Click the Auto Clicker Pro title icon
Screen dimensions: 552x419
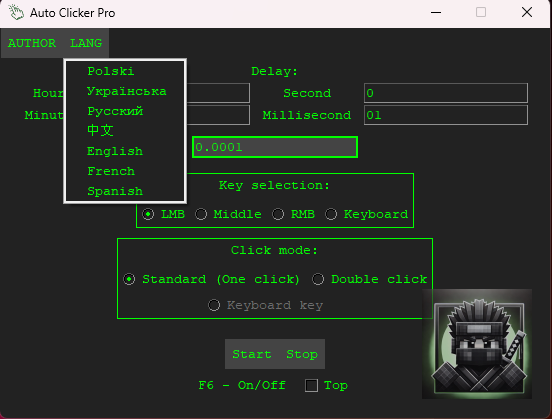[x=16, y=13]
